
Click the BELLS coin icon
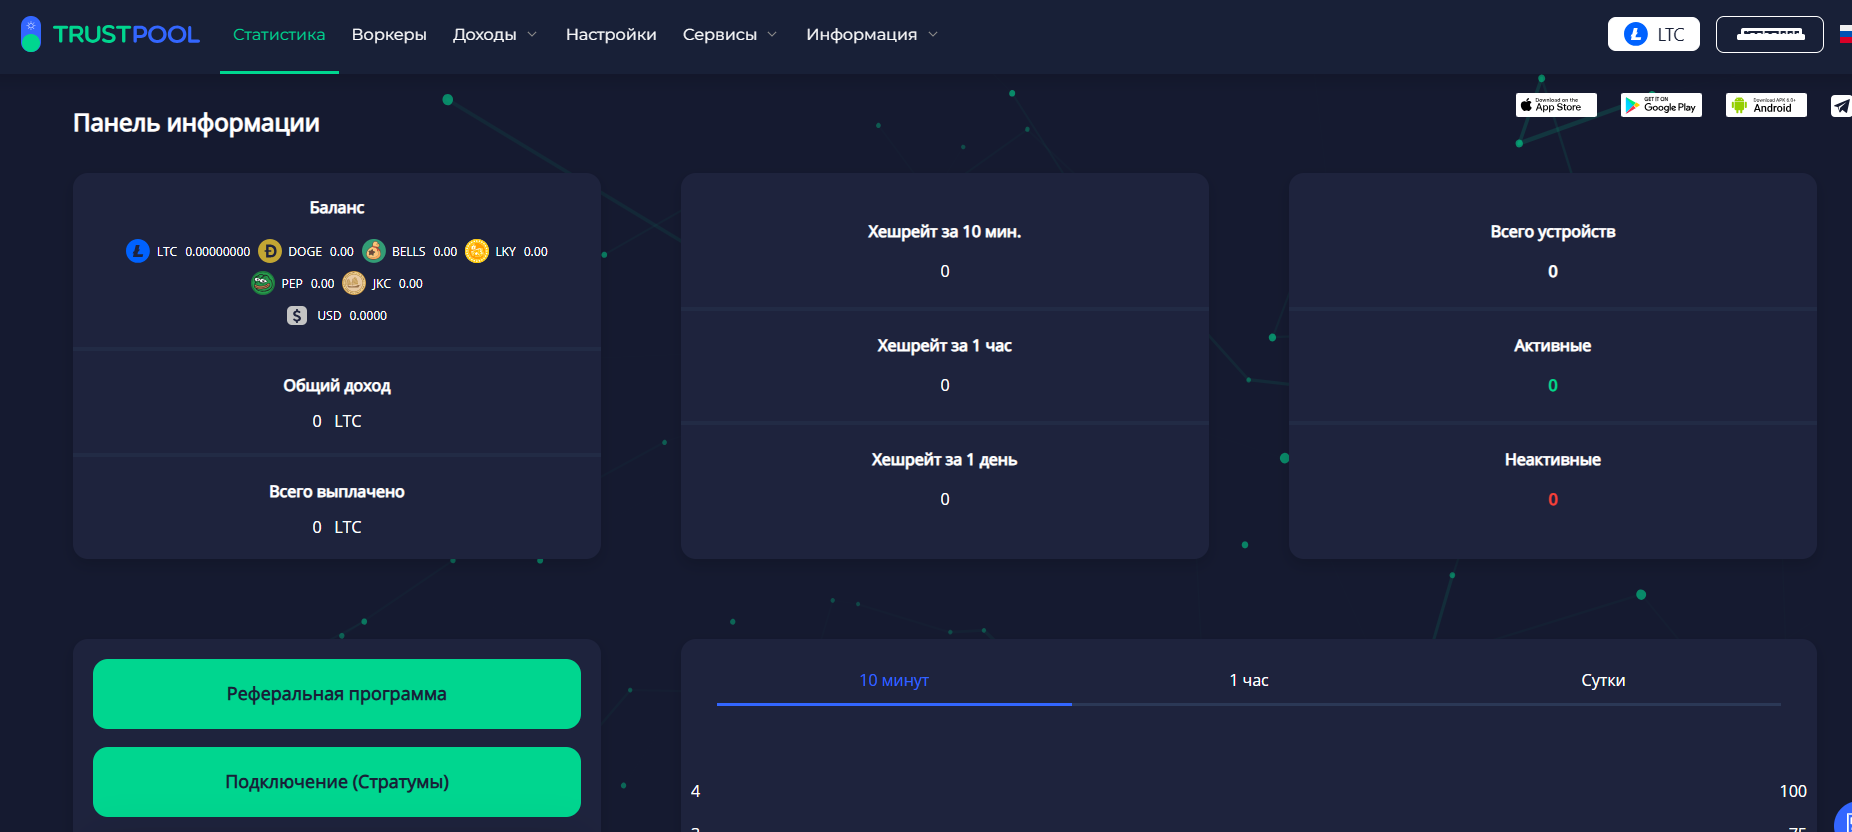373,251
